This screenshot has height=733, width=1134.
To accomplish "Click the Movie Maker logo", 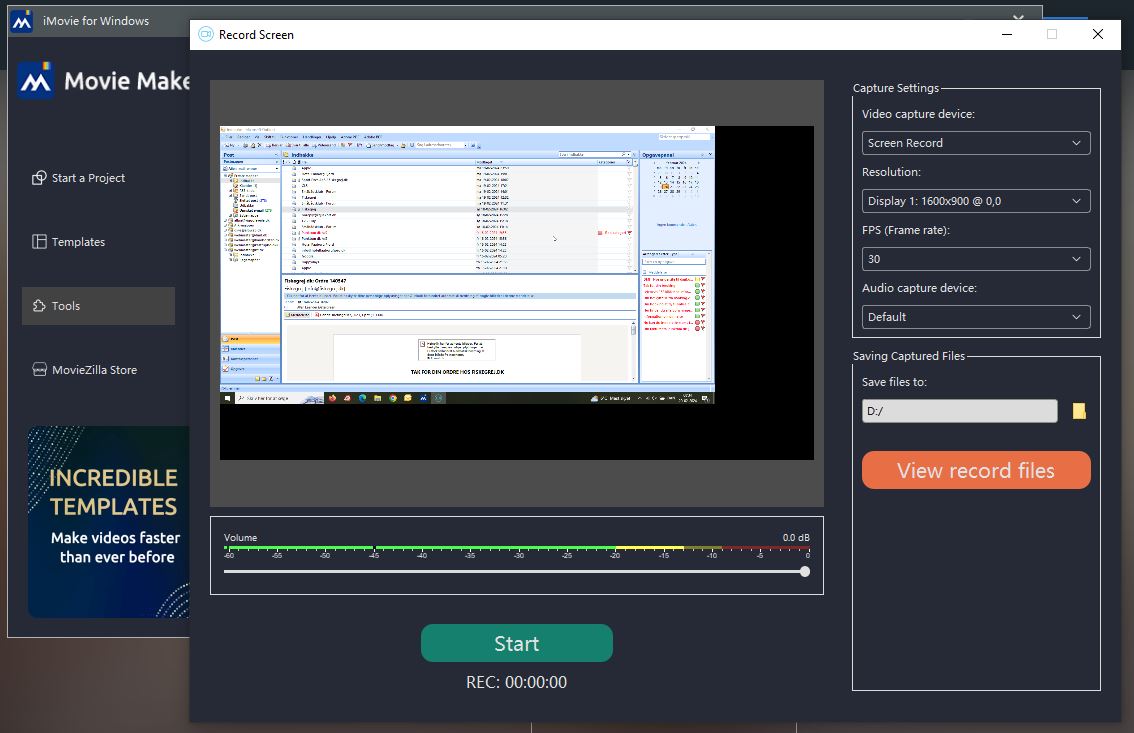I will pos(36,81).
